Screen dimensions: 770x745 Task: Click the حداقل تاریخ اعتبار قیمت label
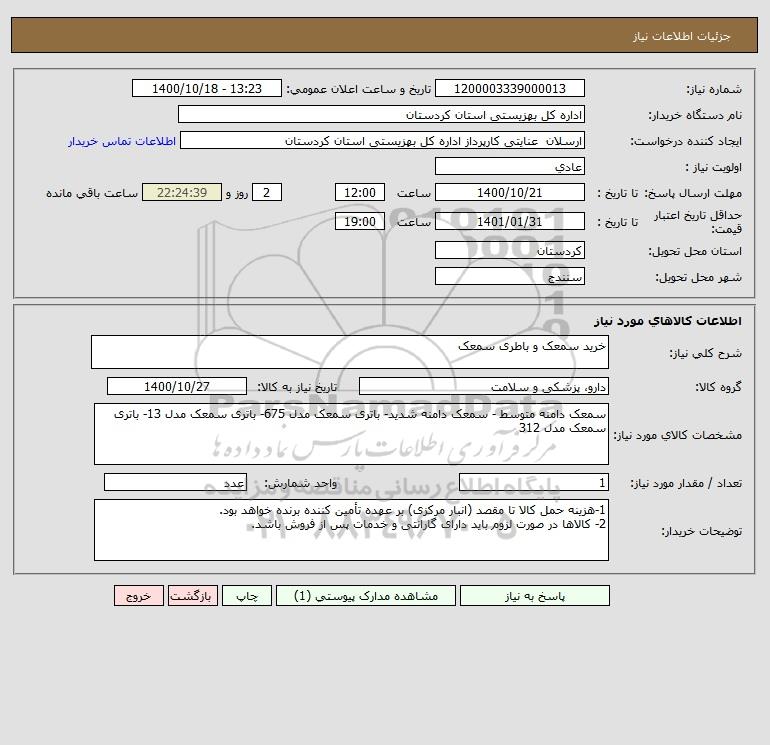coord(698,222)
